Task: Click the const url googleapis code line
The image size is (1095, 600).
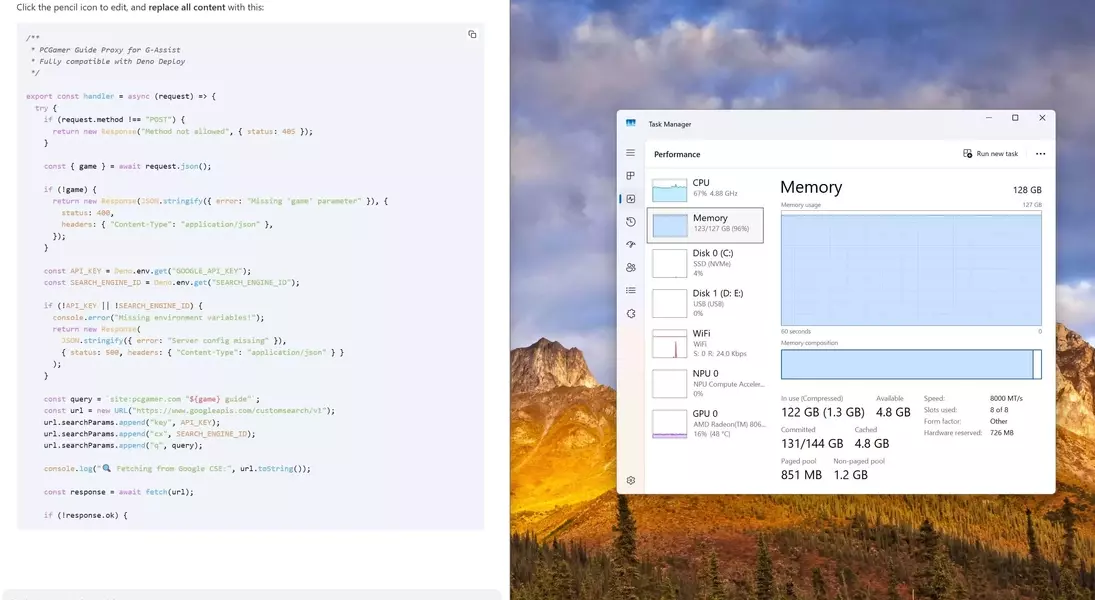Action: (x=189, y=411)
